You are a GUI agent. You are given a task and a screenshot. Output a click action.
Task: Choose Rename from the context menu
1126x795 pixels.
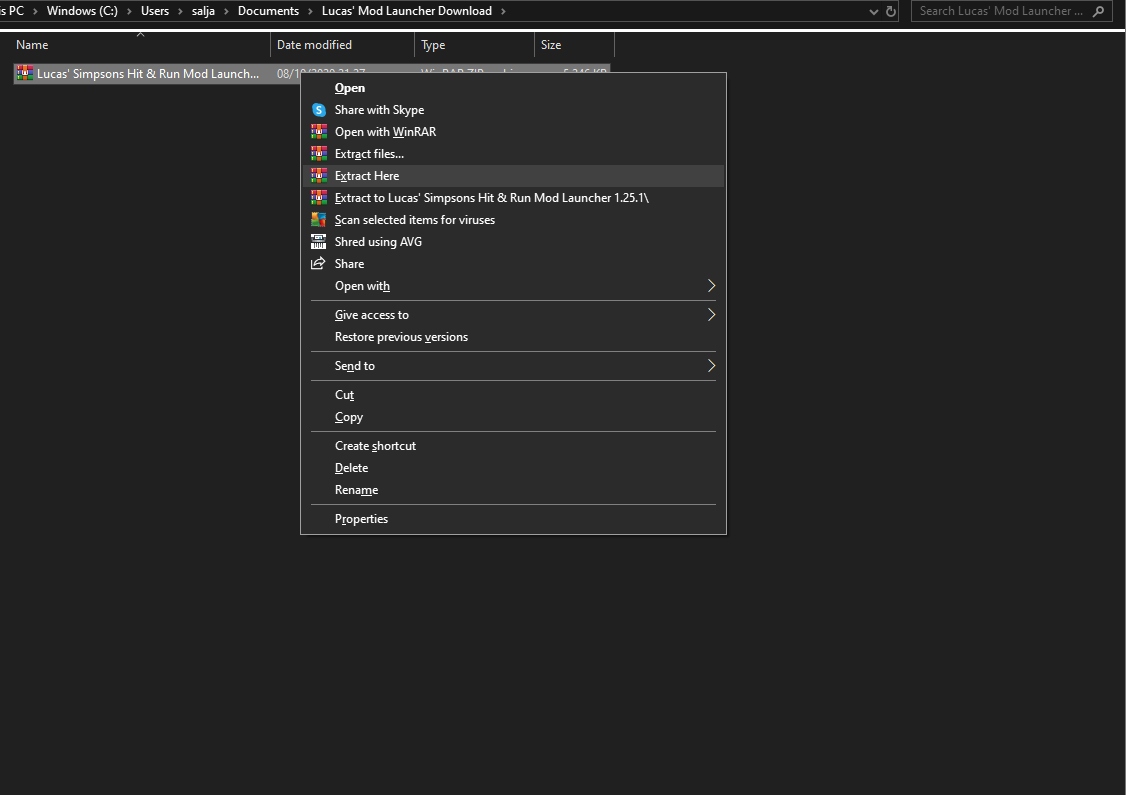click(513, 490)
